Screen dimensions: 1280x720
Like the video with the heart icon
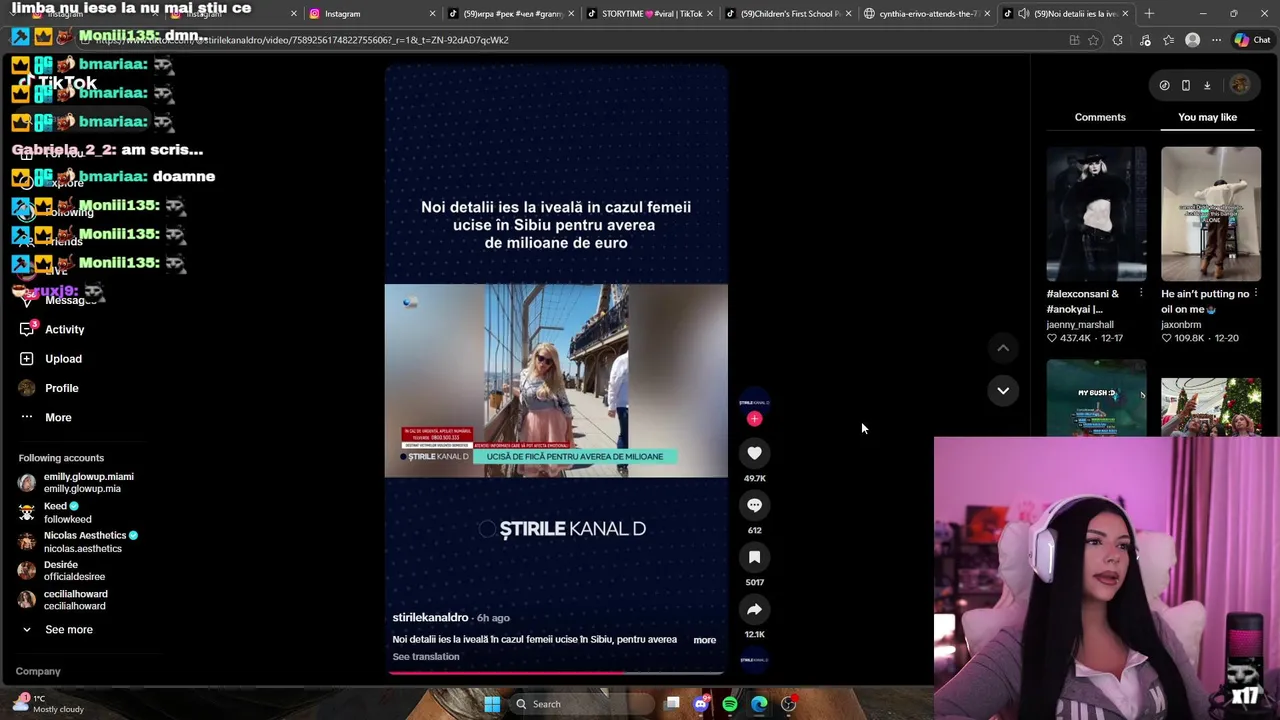point(754,453)
